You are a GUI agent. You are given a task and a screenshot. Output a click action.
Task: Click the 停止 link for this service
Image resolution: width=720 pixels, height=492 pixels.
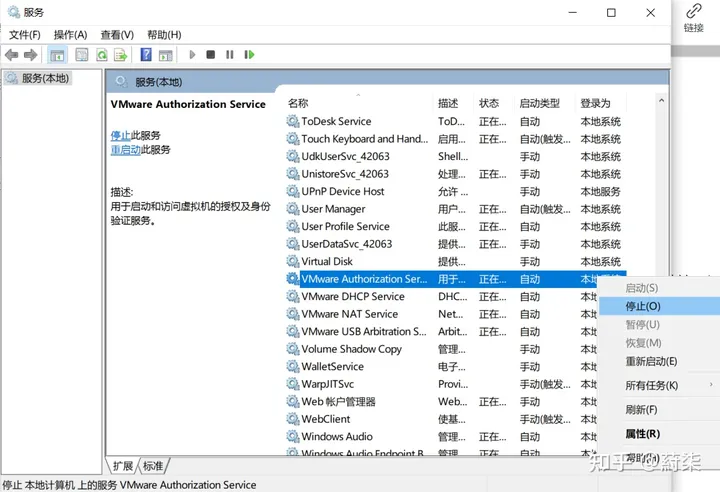(120, 136)
